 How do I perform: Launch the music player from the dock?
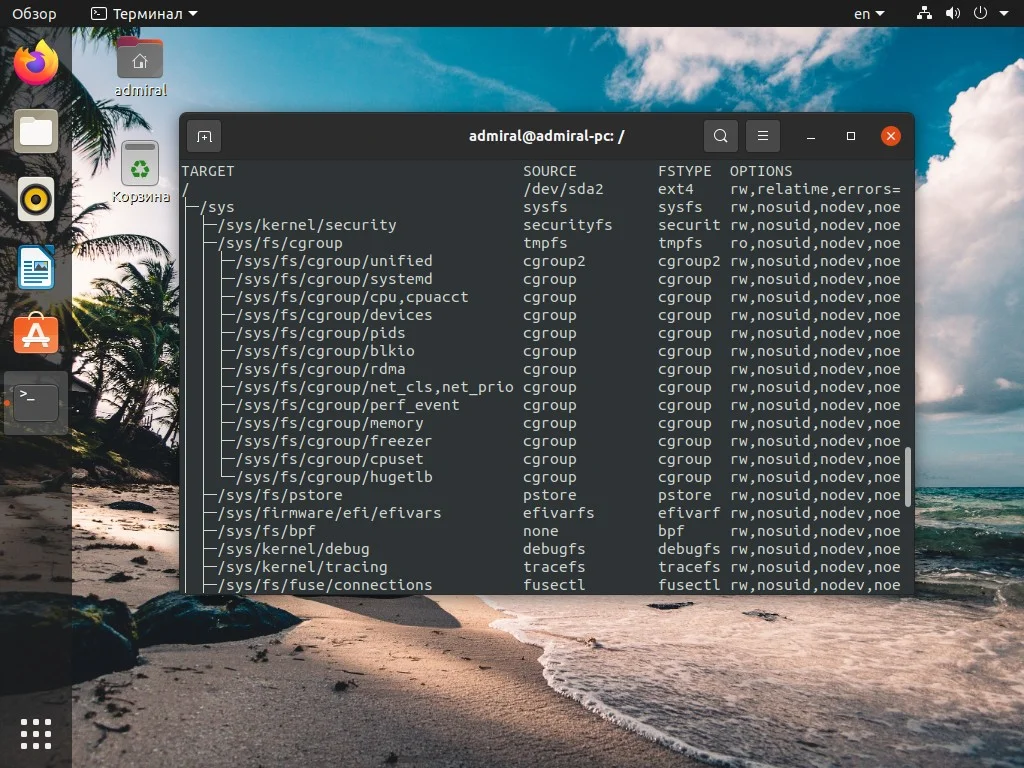35,199
